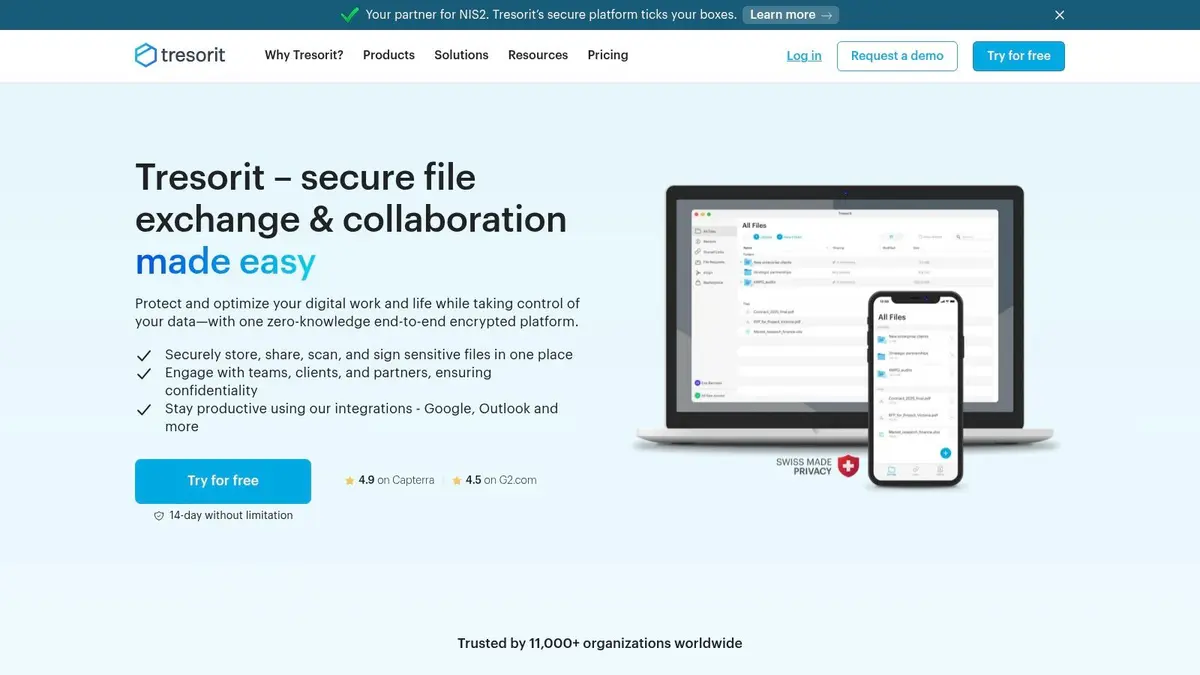Dismiss the NIS2 announcement banner

[x=1060, y=15]
